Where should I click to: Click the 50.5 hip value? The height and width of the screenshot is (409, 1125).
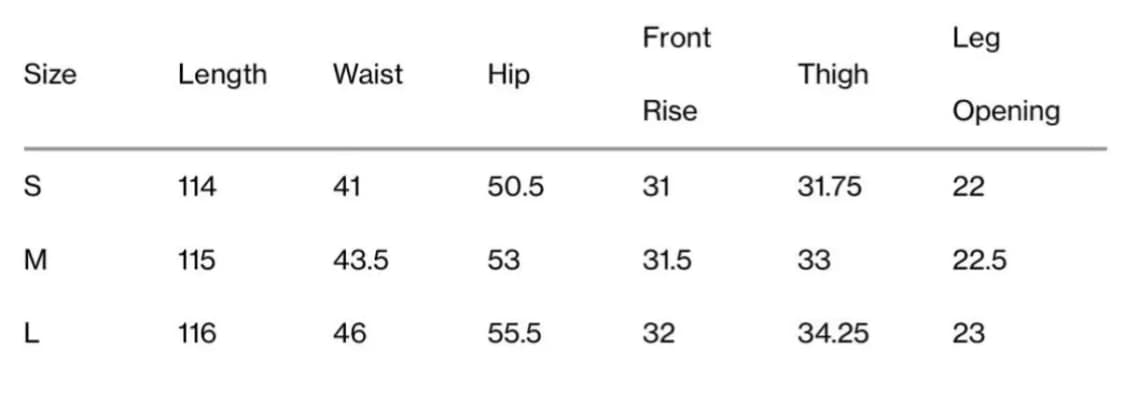[x=516, y=187]
